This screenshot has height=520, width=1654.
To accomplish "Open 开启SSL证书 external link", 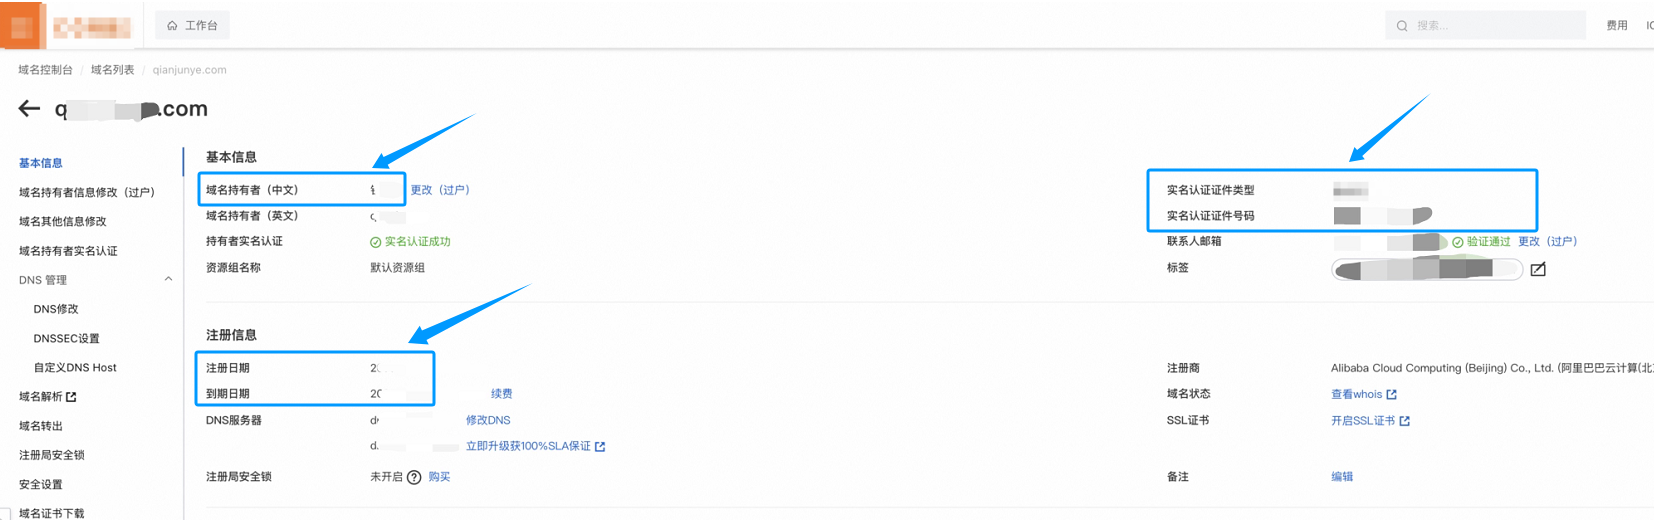I will [1369, 421].
